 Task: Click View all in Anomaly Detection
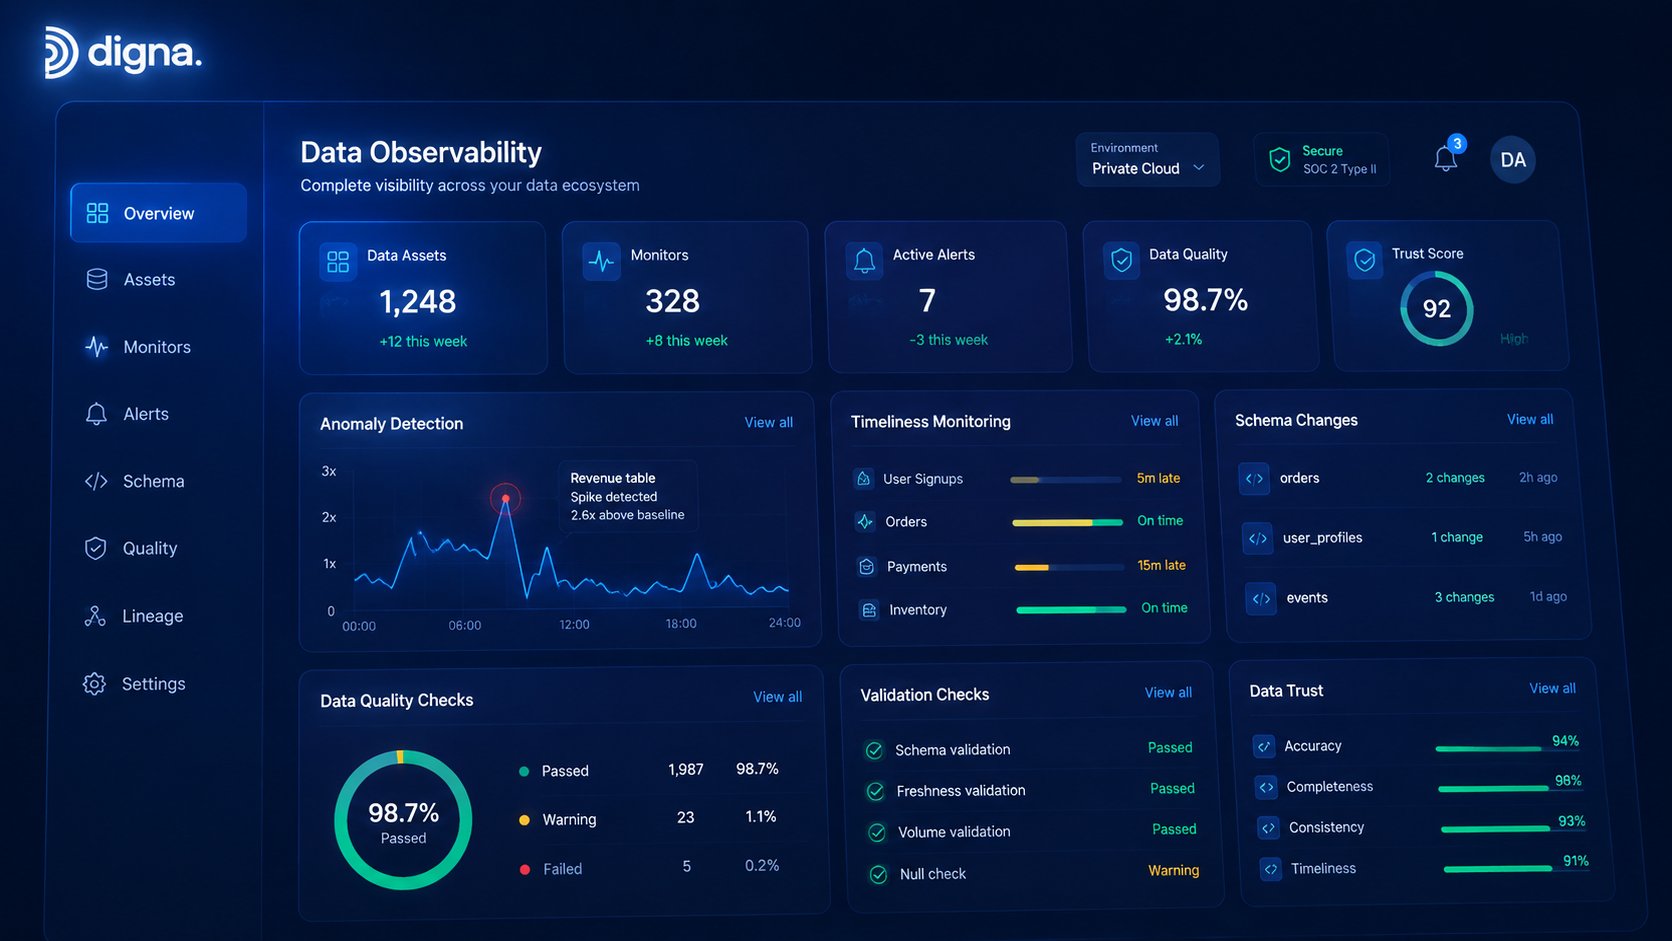click(x=768, y=423)
